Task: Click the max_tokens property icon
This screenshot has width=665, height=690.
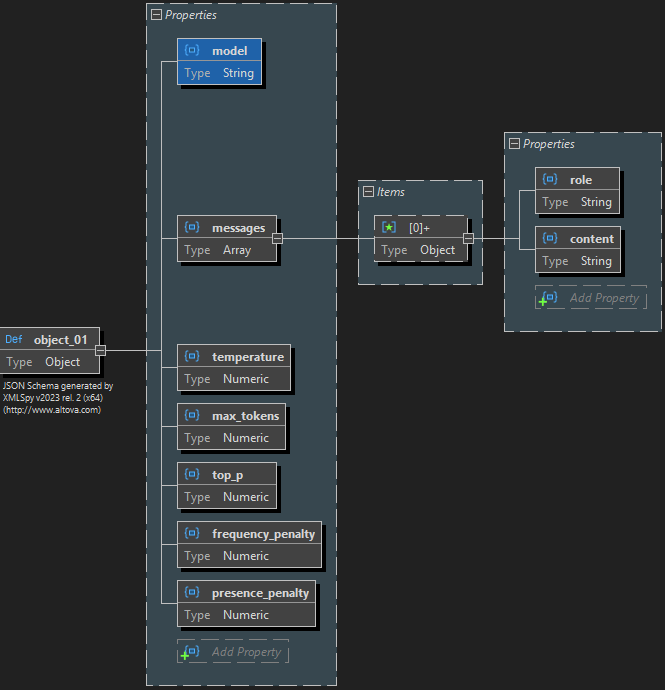Action: [192, 415]
